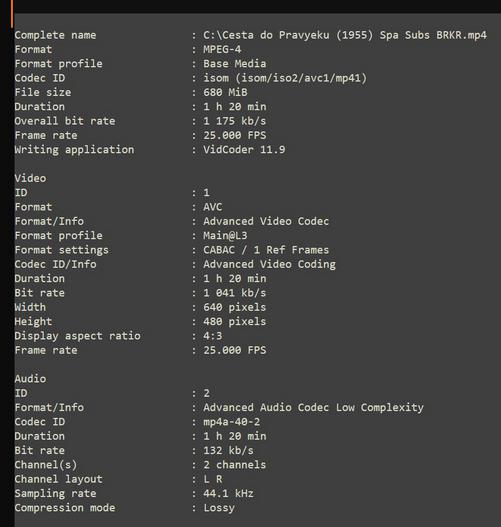Image resolution: width=501 pixels, height=527 pixels.
Task: Click the Channel layout L R value
Action: pos(213,479)
